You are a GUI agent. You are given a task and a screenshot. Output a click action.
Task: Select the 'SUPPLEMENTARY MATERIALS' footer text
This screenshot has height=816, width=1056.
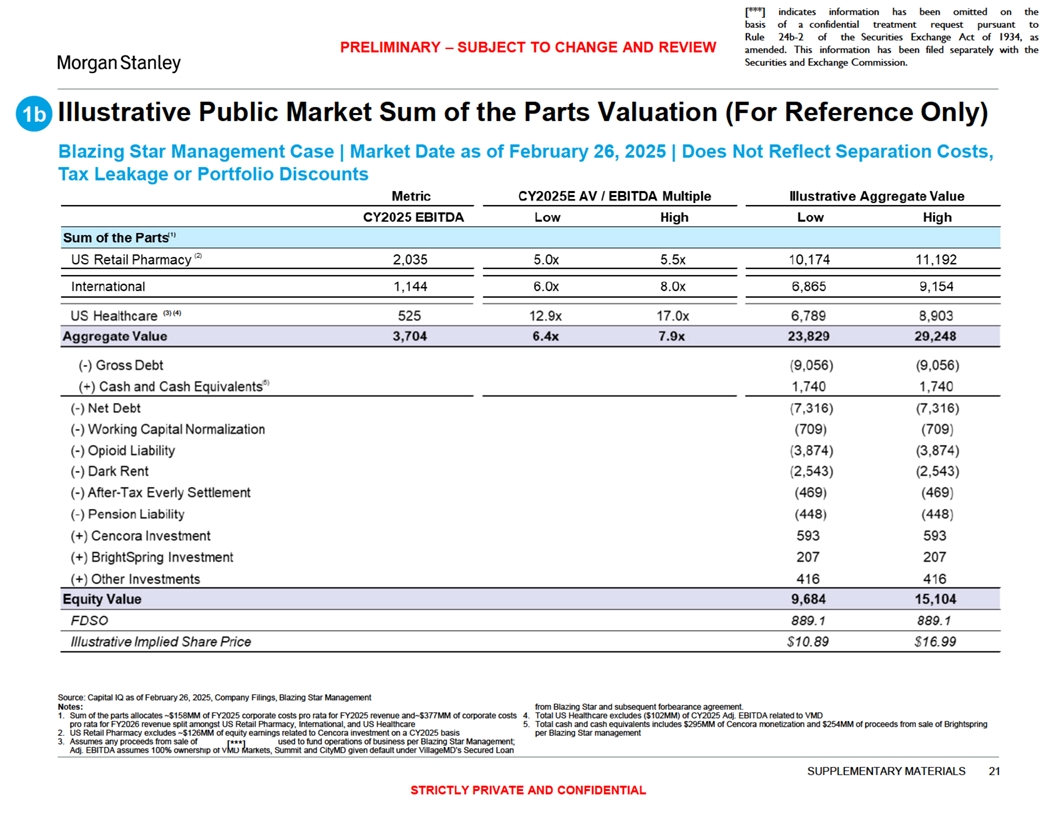(886, 771)
